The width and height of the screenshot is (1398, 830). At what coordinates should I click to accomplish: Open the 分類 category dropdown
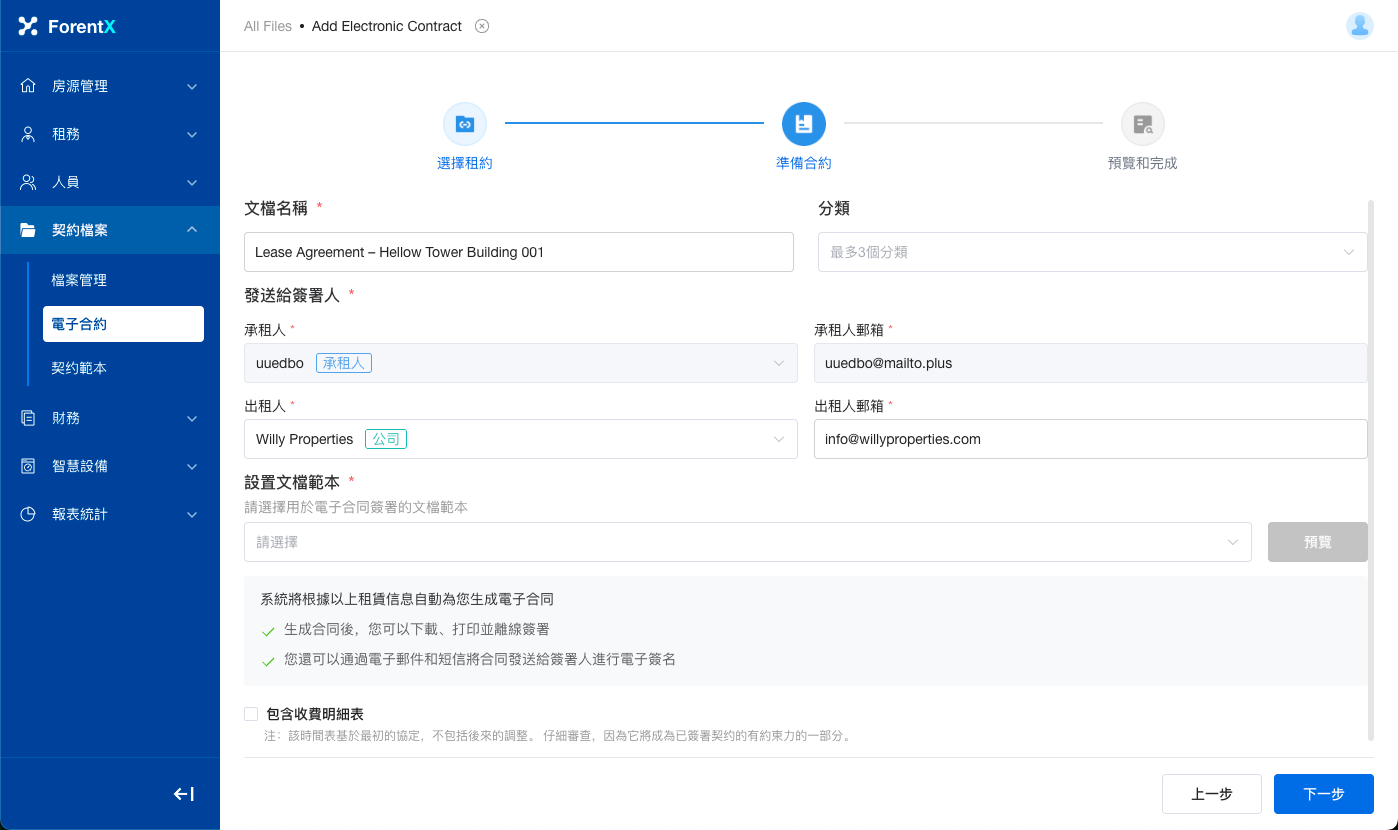click(1092, 252)
